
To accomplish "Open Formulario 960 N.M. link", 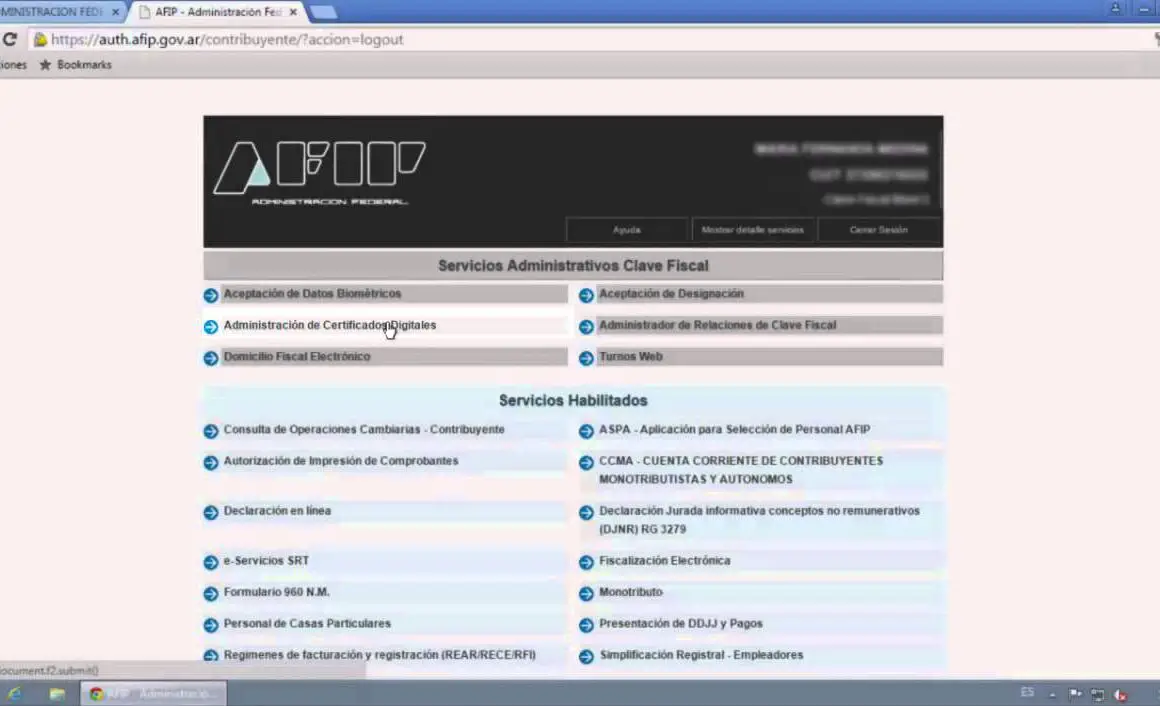I will 277,592.
